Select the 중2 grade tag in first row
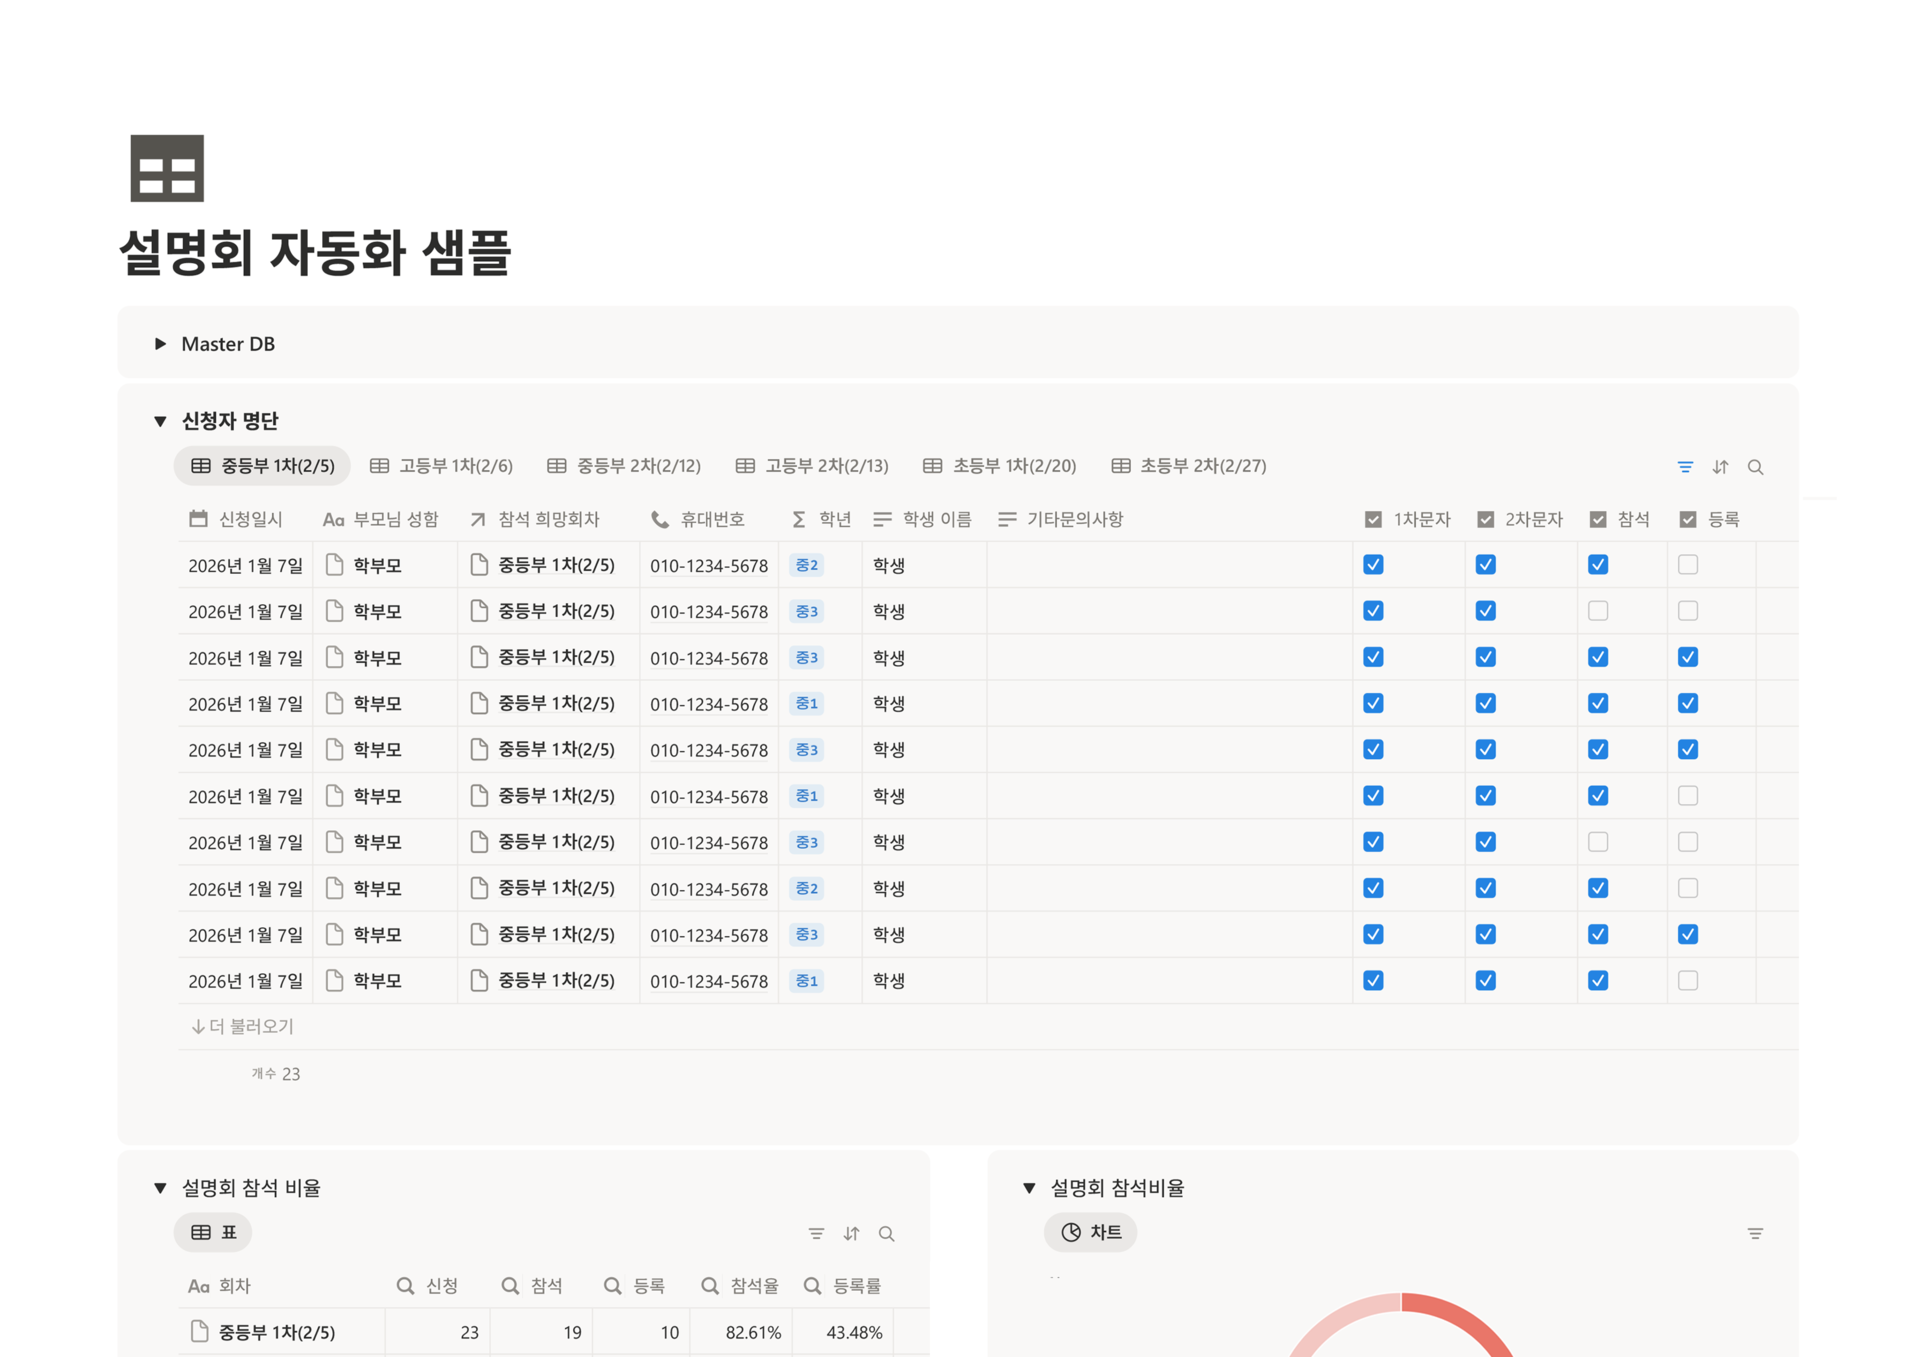1920x1357 pixels. pos(806,564)
